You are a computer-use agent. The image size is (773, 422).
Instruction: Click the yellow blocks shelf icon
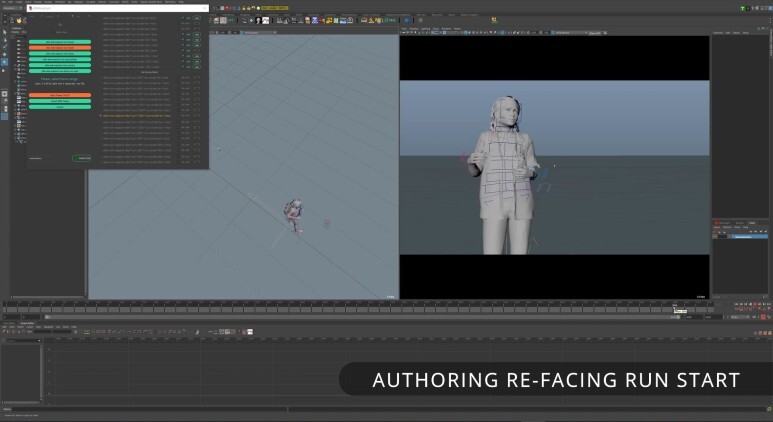click(329, 20)
